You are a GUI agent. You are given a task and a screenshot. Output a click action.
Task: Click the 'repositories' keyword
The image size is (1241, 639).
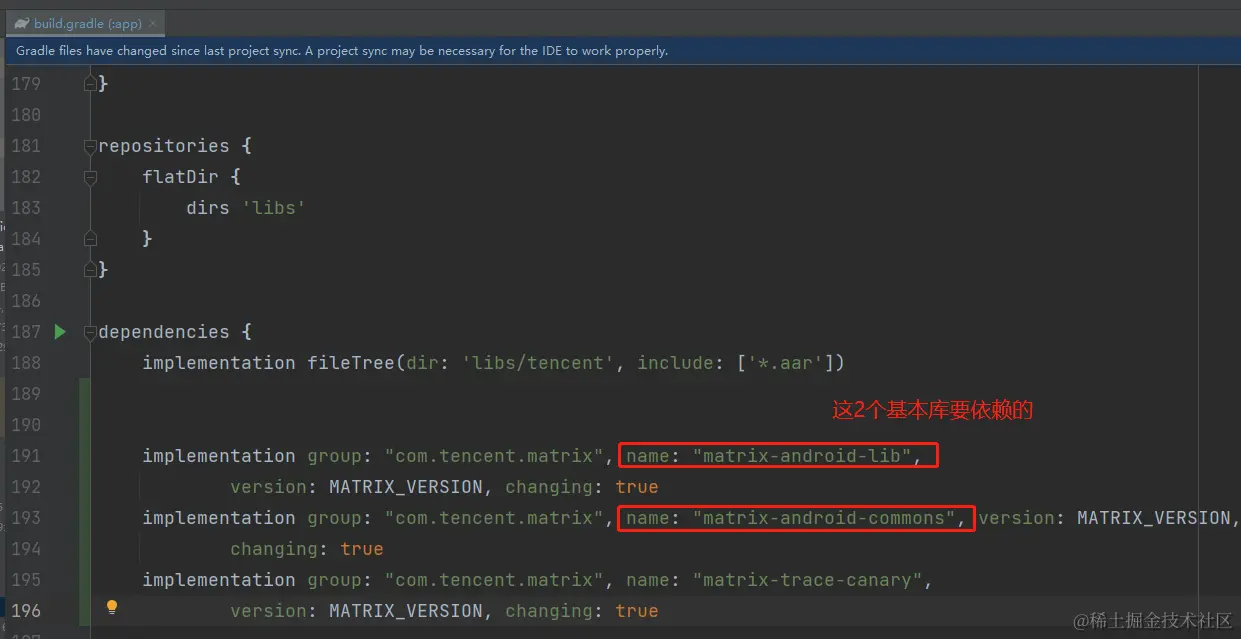164,146
